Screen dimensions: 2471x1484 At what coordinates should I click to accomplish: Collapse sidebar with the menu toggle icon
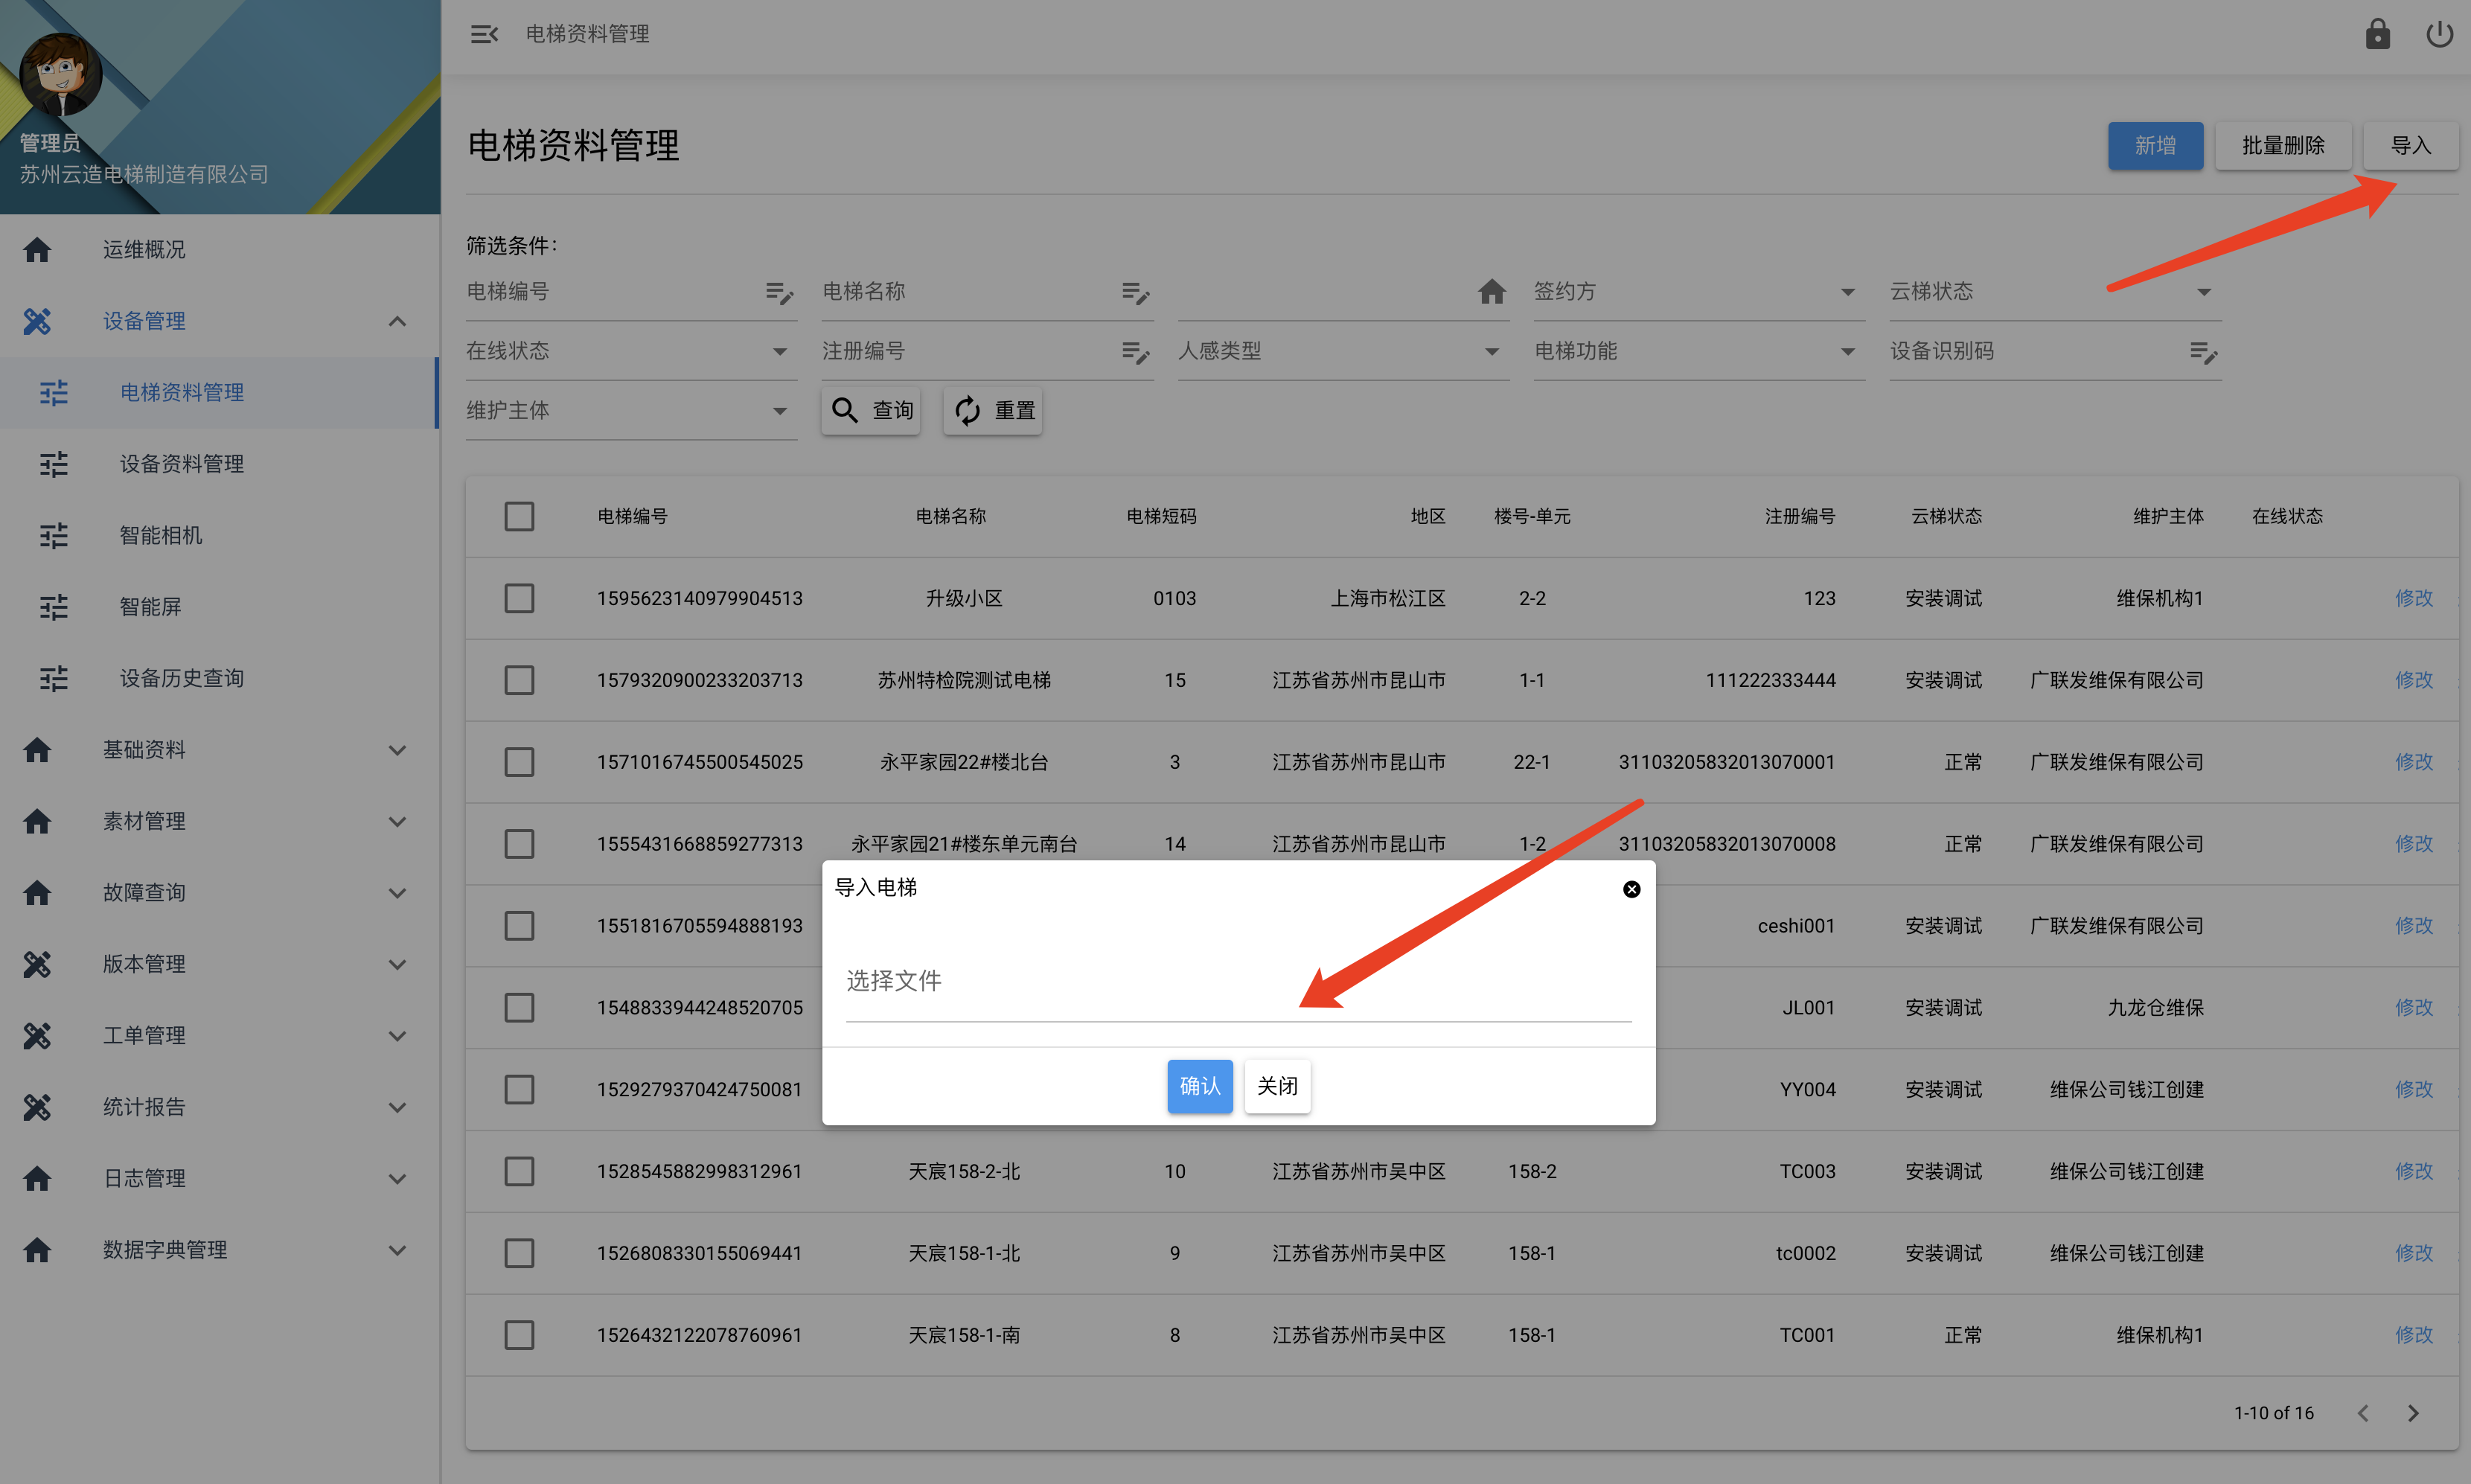click(484, 35)
